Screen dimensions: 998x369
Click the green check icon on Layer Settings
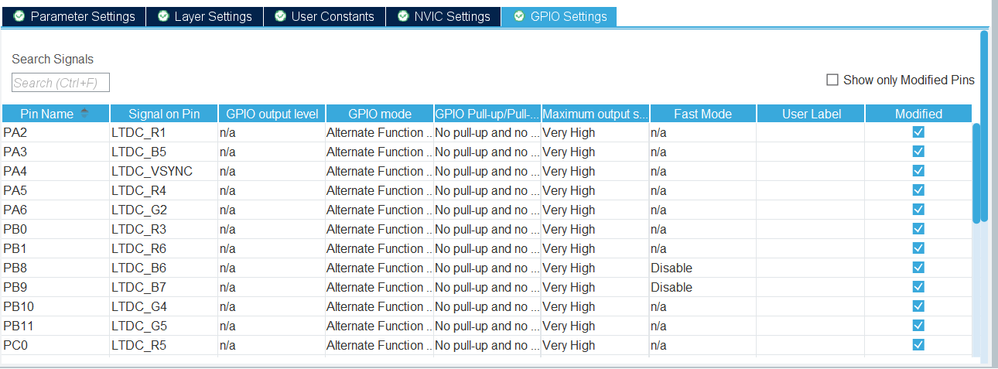click(x=163, y=16)
